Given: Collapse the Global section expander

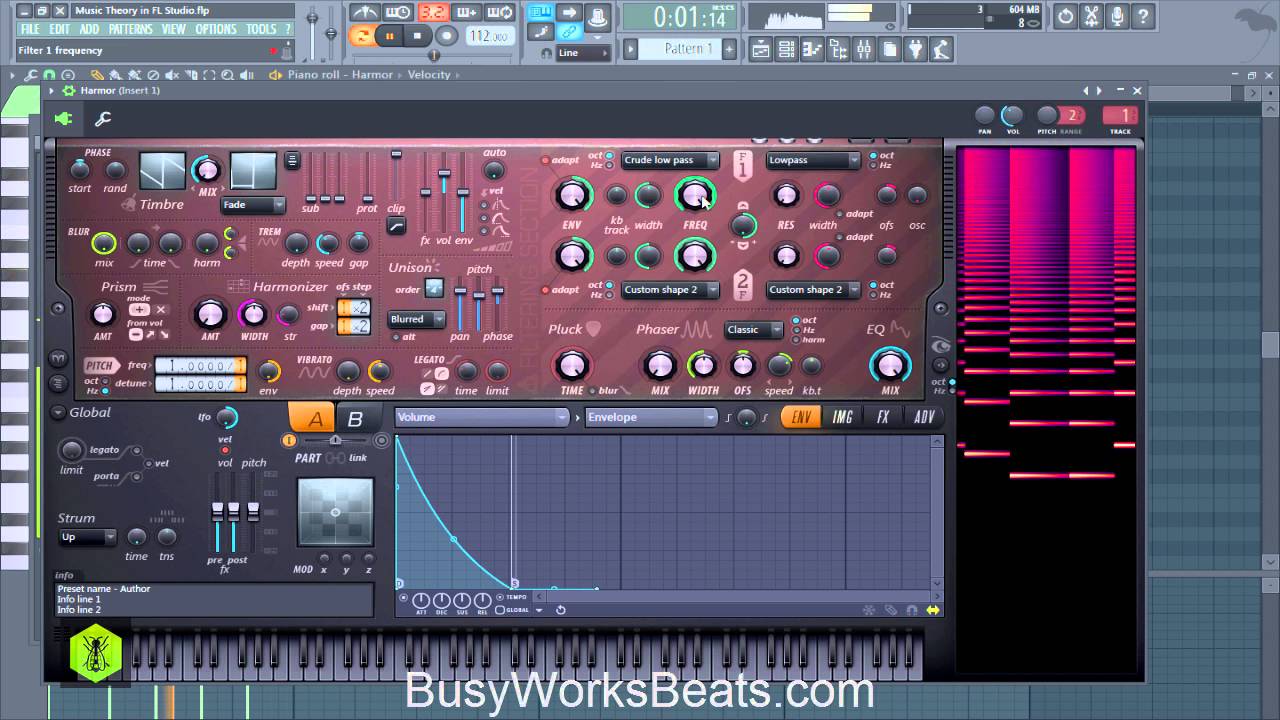Looking at the screenshot, I should coord(58,412).
